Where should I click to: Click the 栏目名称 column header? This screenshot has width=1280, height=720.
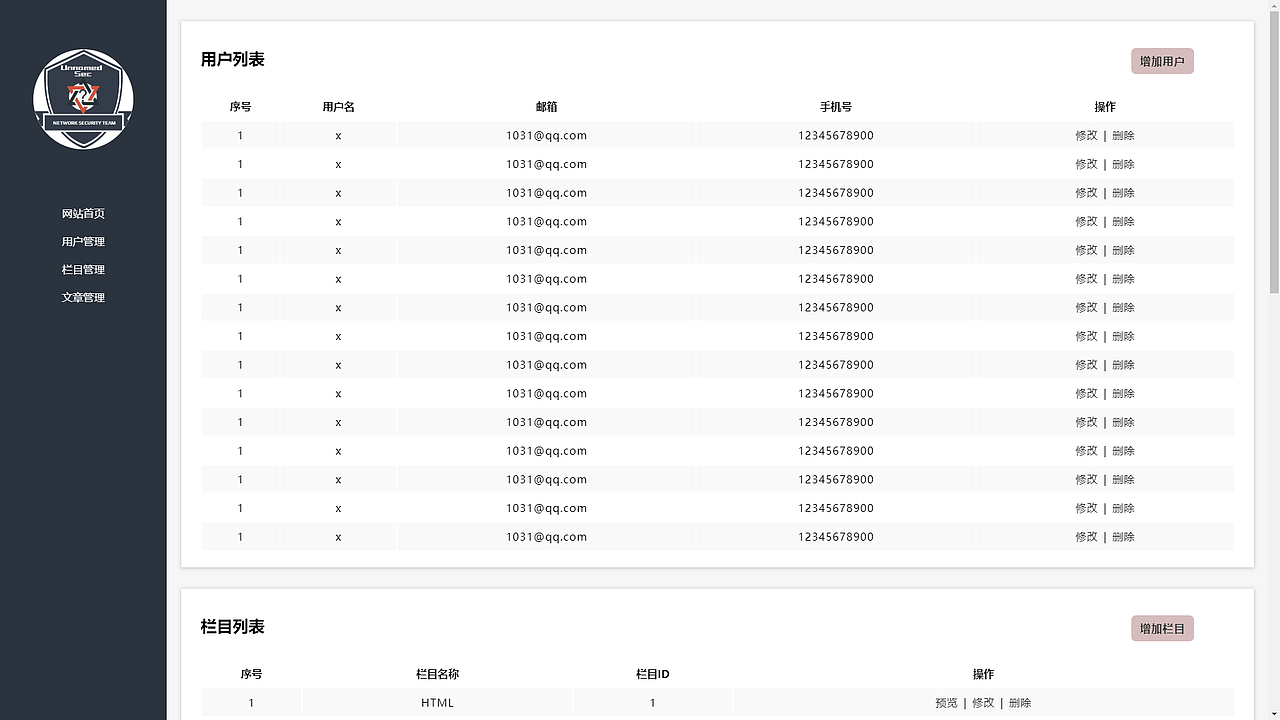point(437,674)
